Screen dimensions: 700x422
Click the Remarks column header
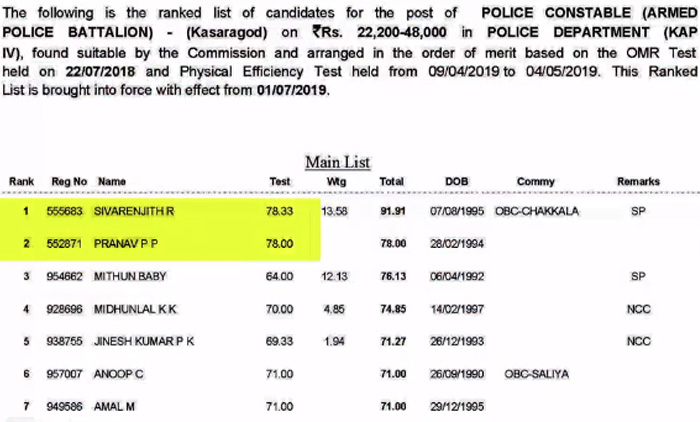click(638, 181)
